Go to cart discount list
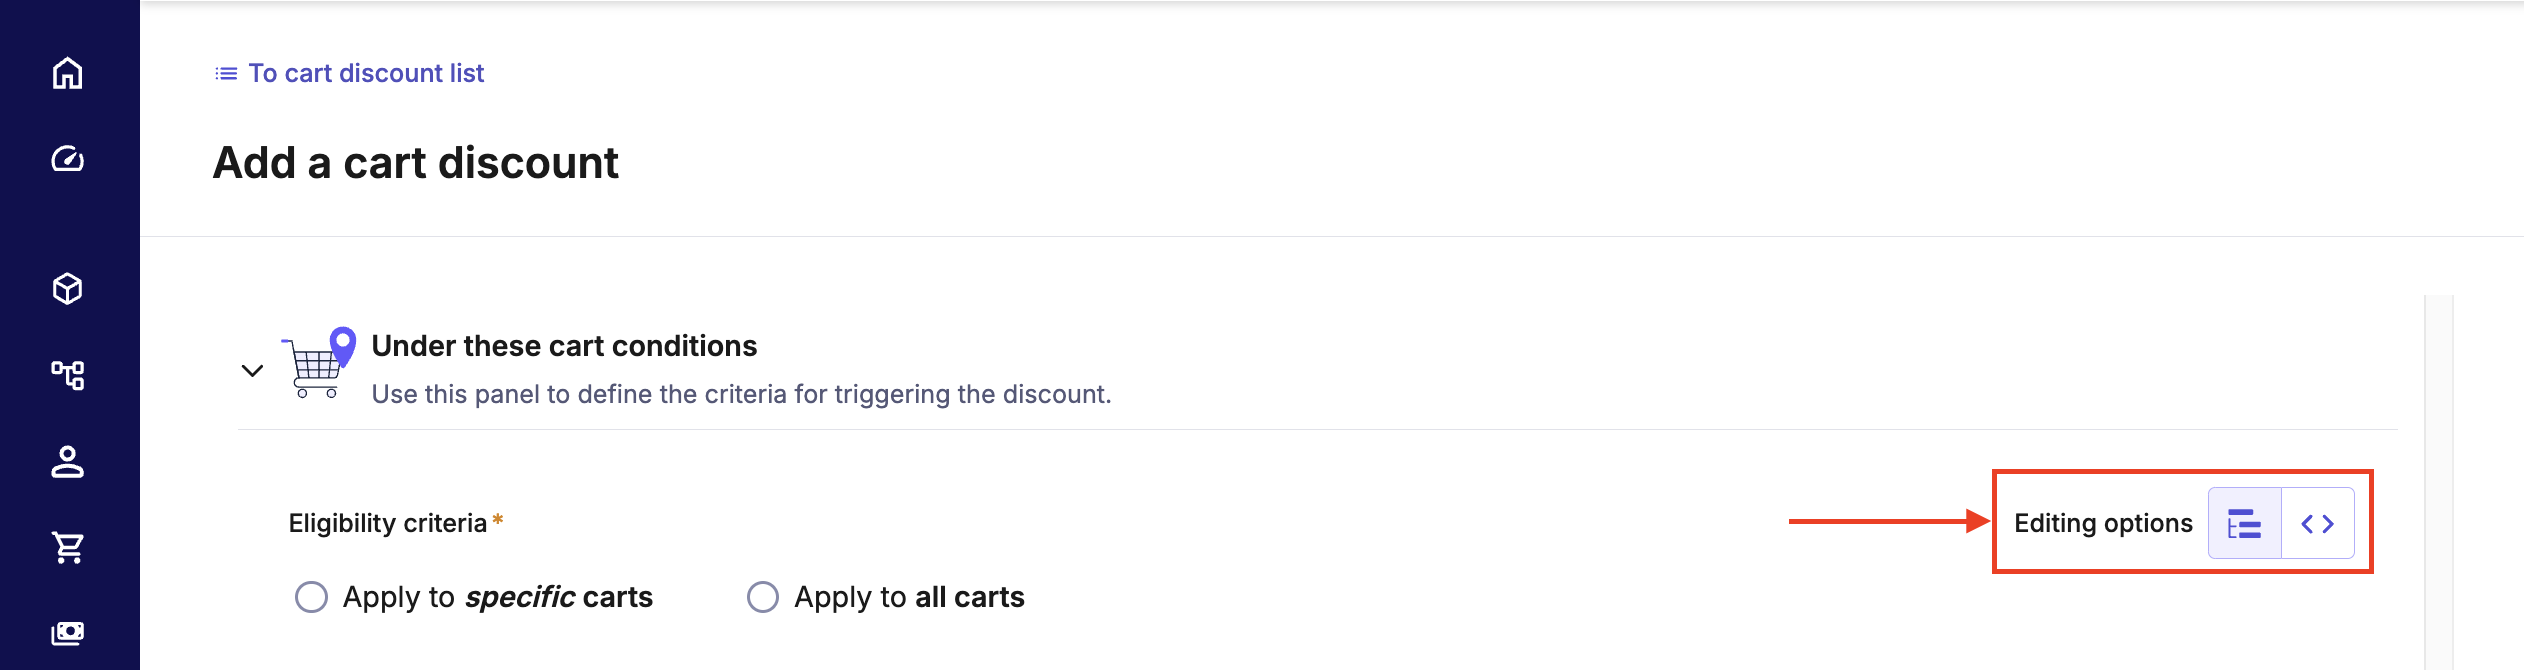Viewport: 2524px width, 670px height. (366, 73)
